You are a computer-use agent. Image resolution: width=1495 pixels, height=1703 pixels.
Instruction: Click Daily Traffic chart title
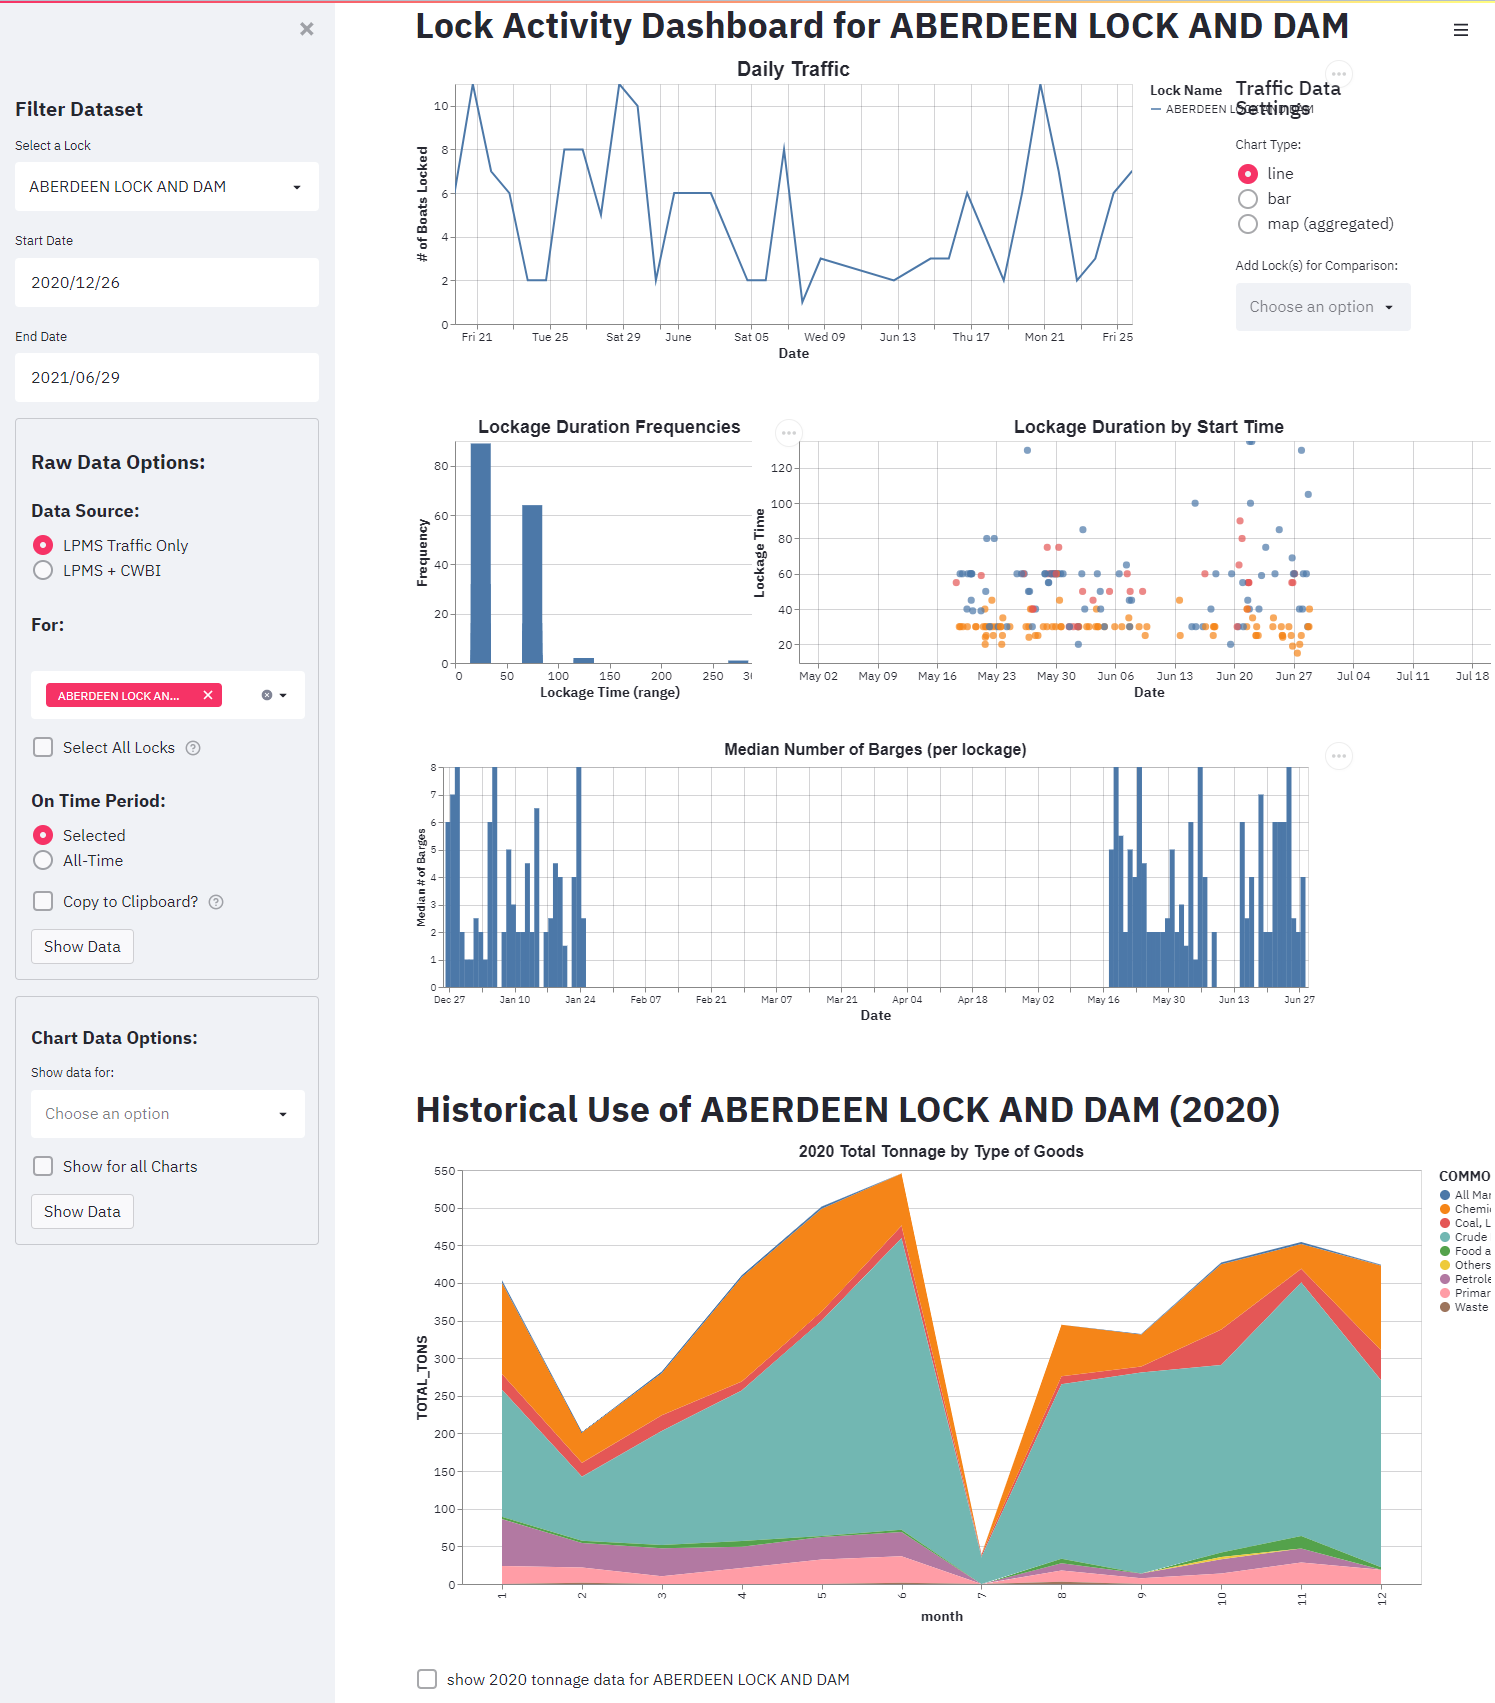[x=793, y=69]
